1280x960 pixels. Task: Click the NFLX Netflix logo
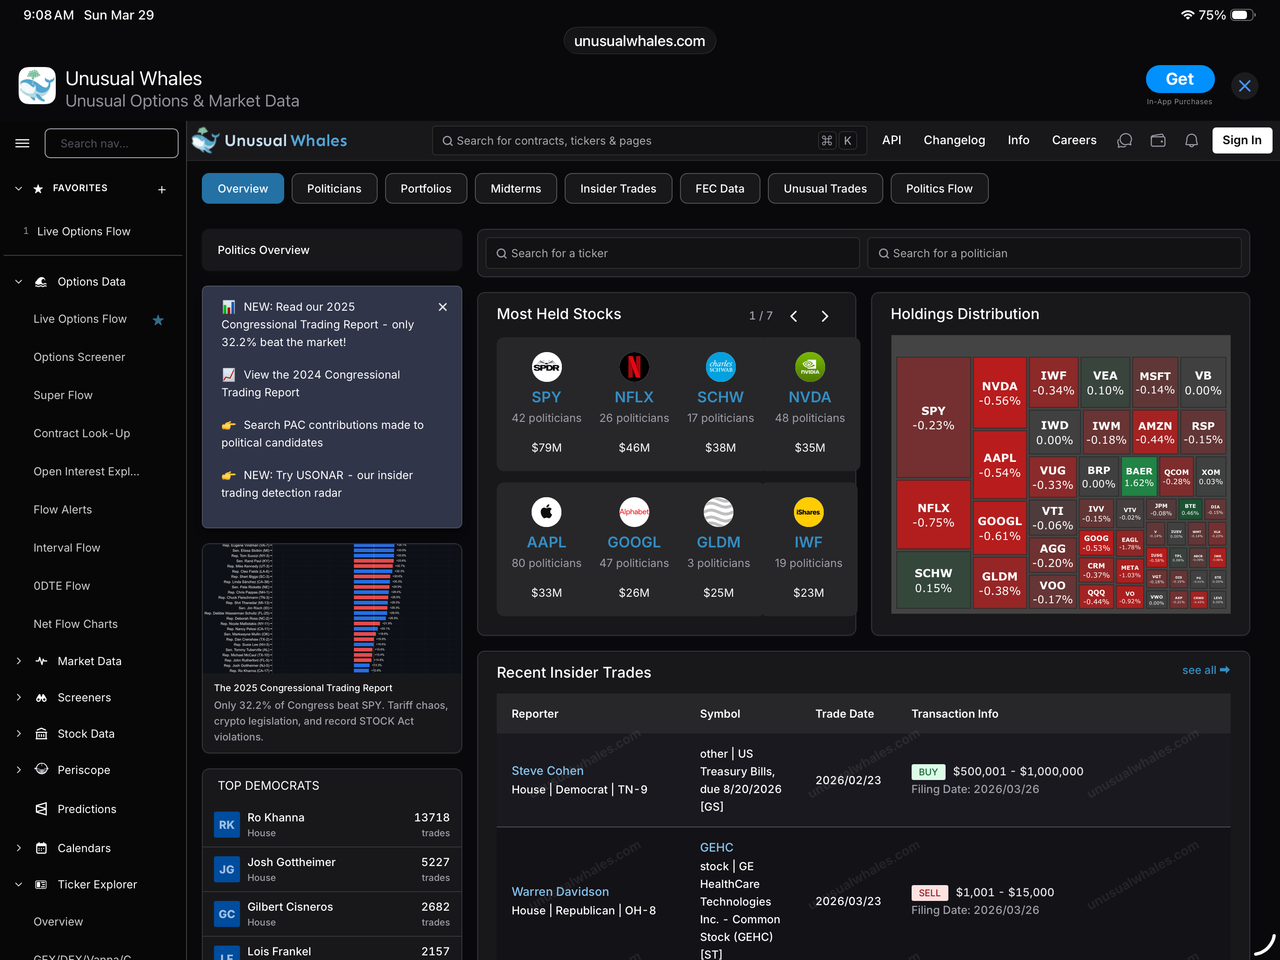(x=634, y=367)
